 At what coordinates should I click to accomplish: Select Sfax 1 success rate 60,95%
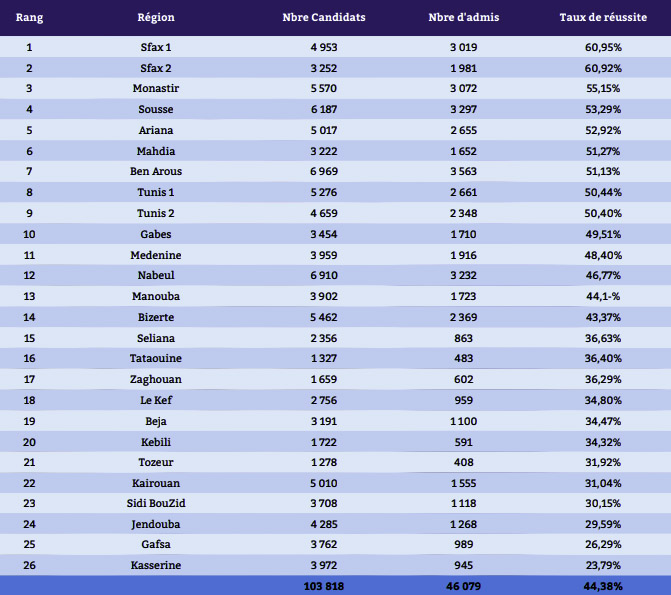point(603,47)
